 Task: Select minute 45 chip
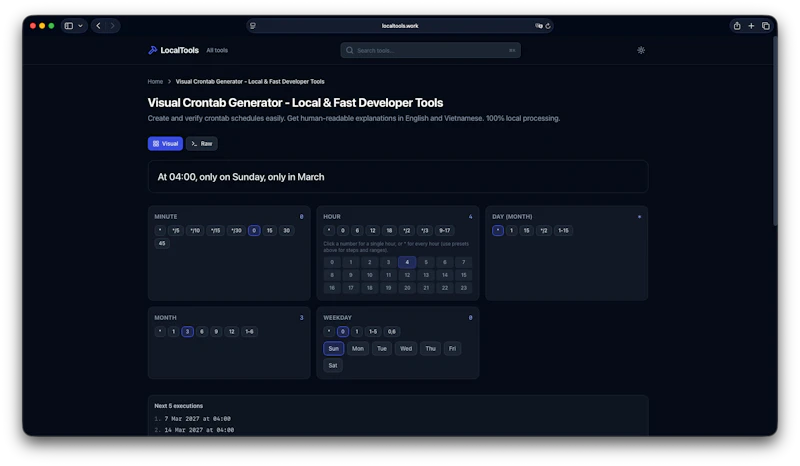tap(162, 243)
